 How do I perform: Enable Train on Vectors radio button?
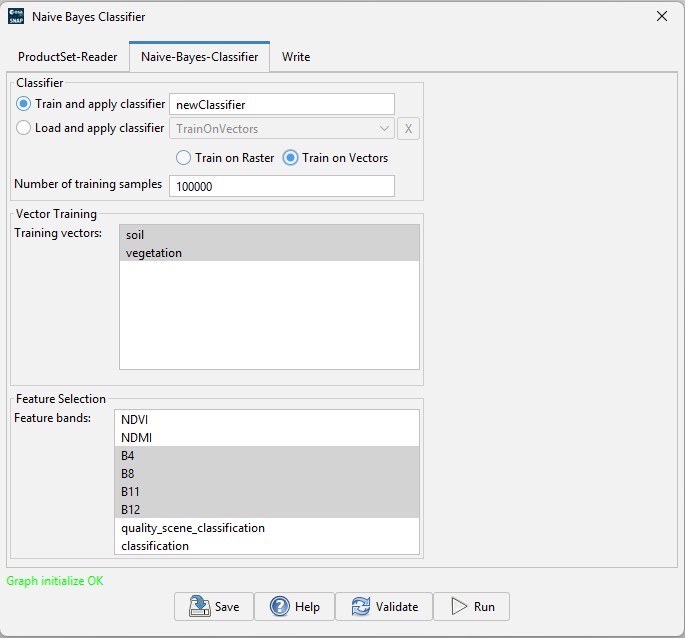pos(291,158)
